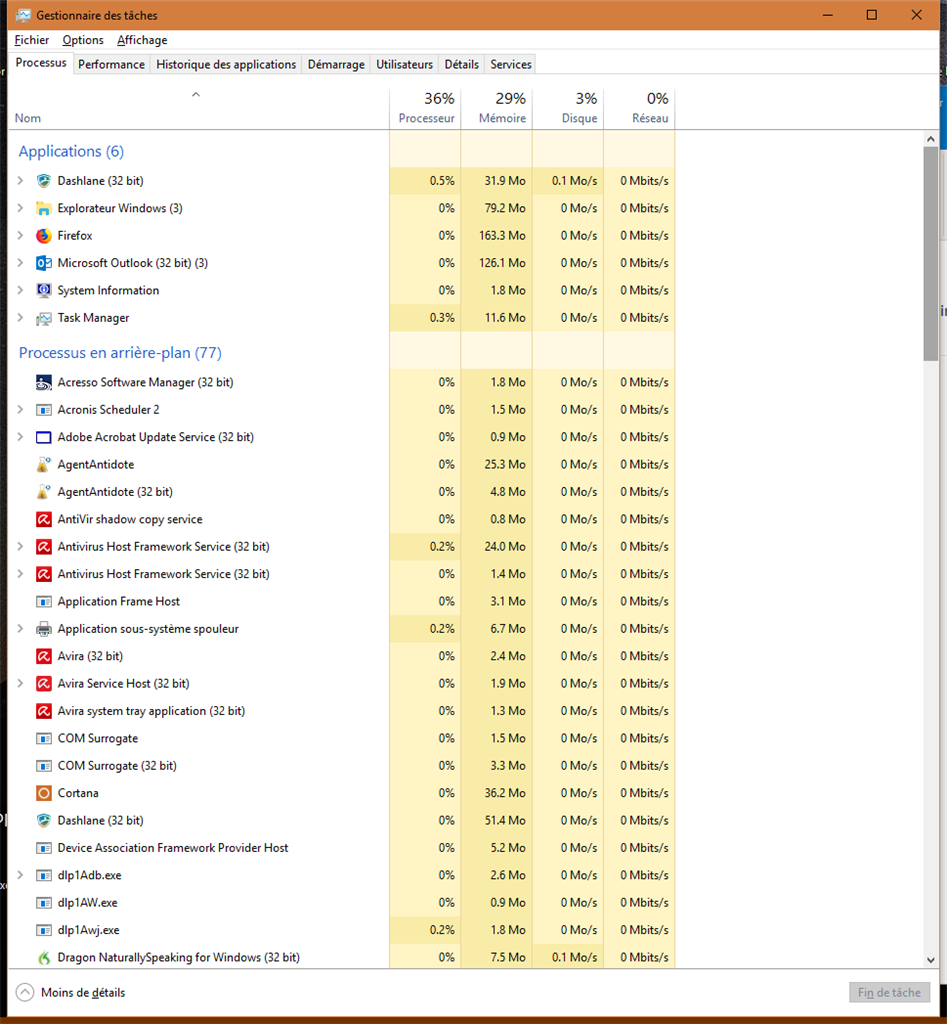Click the printer icon of Application sous-système spouleur
The width and height of the screenshot is (947, 1024).
tap(44, 629)
